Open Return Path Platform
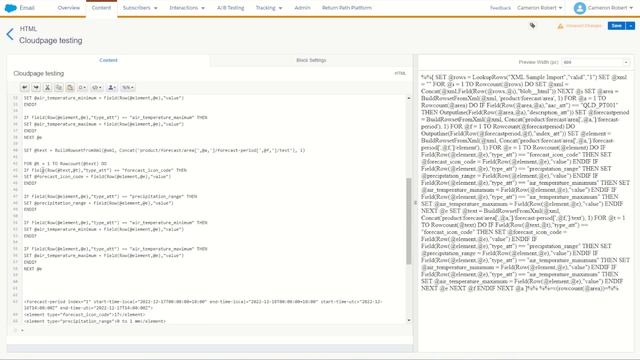The height and width of the screenshot is (360, 640). pyautogui.click(x=347, y=8)
